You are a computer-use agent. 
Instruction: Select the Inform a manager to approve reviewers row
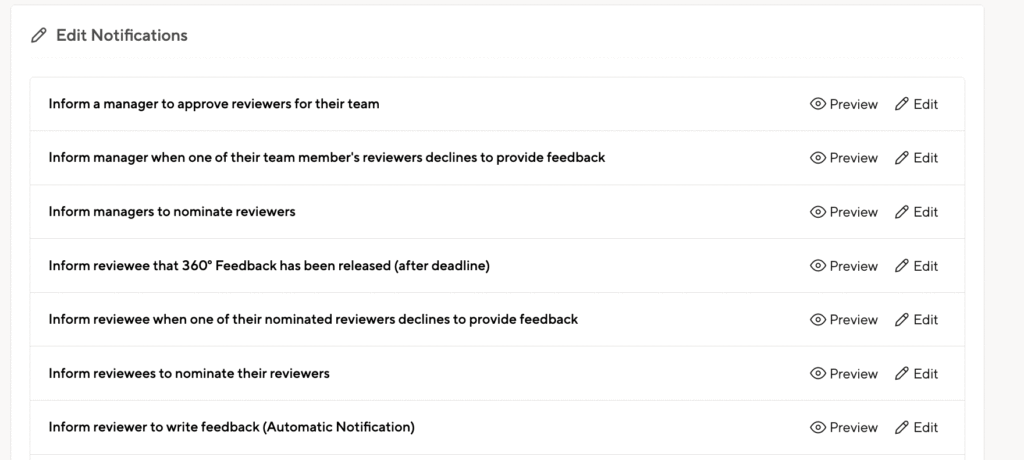(x=497, y=104)
